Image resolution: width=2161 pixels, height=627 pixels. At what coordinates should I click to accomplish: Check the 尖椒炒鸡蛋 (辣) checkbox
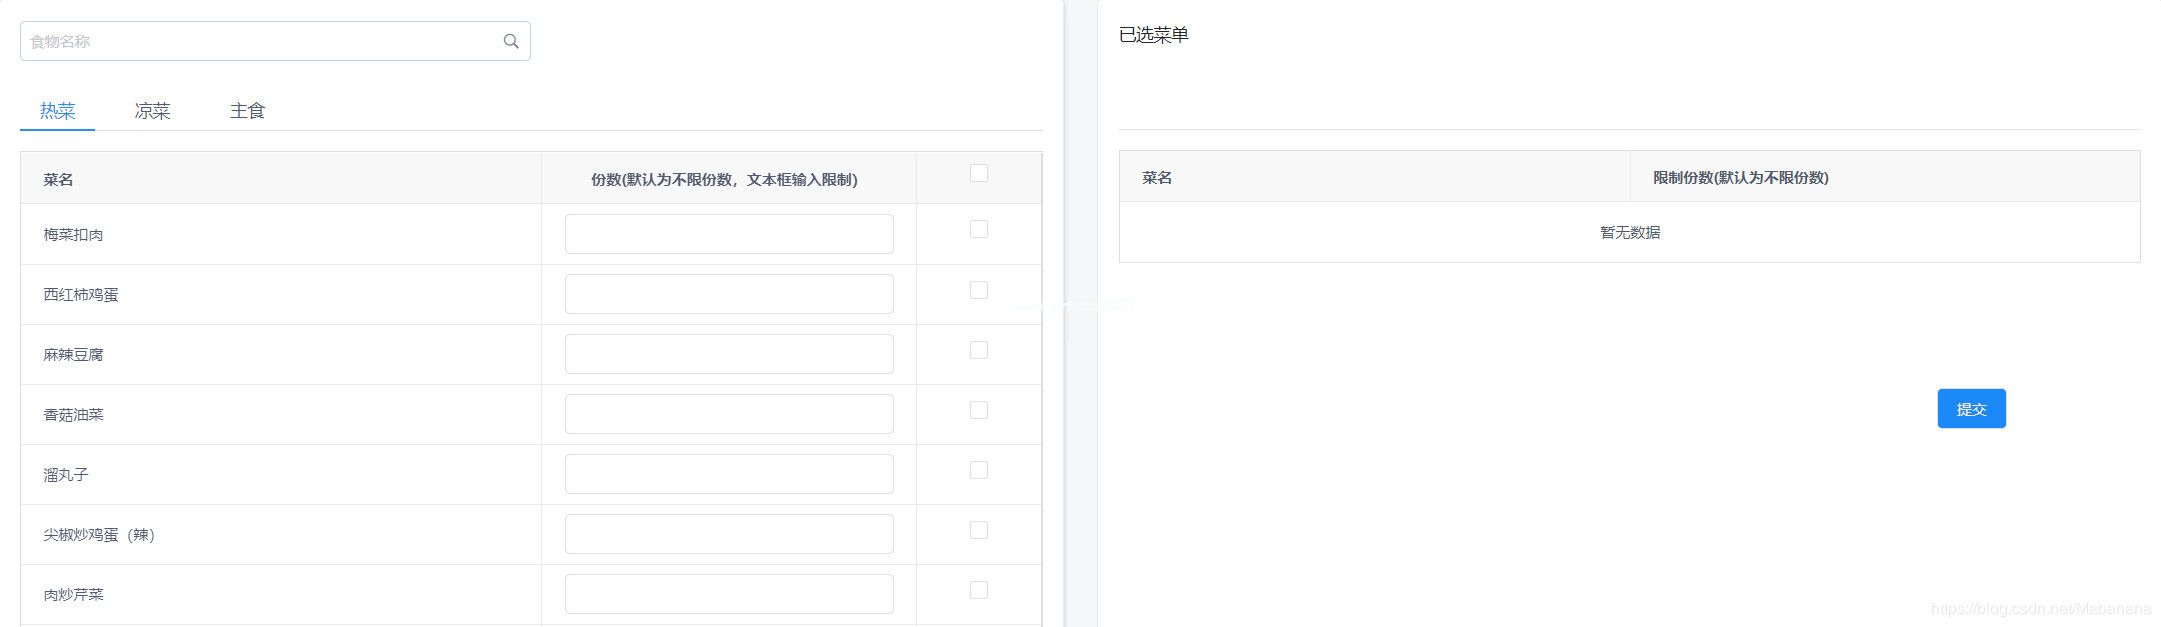point(979,530)
